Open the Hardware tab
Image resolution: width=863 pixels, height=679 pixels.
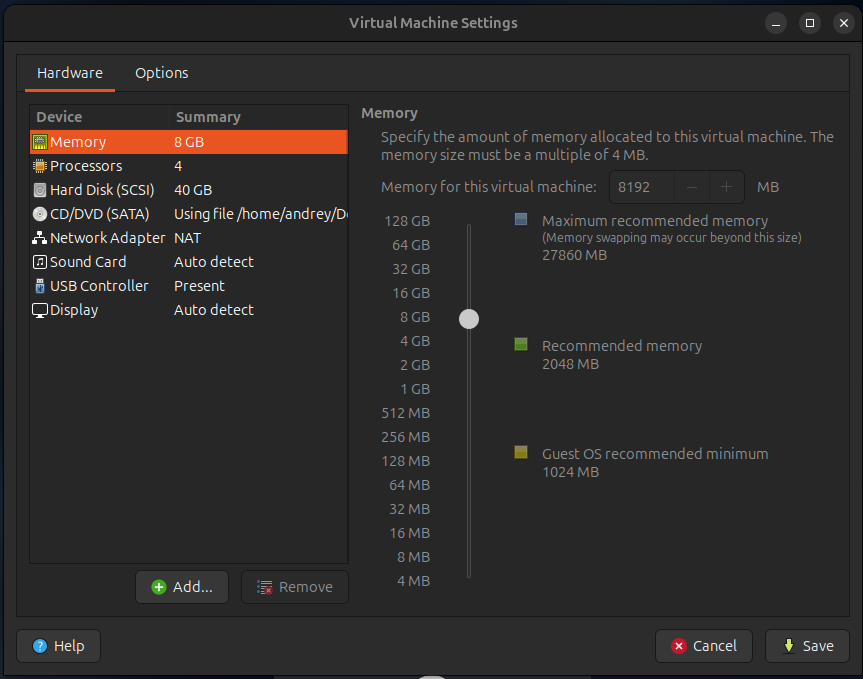click(x=70, y=73)
